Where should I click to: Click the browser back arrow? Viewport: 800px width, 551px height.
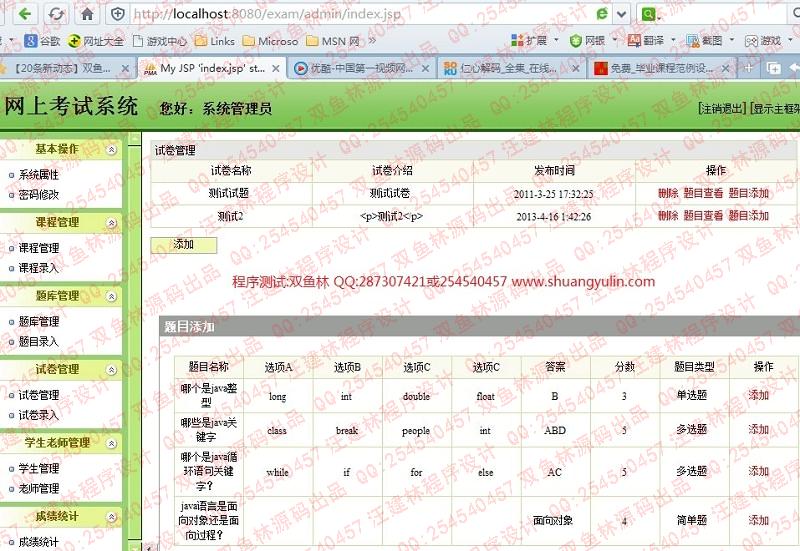[x=24, y=14]
